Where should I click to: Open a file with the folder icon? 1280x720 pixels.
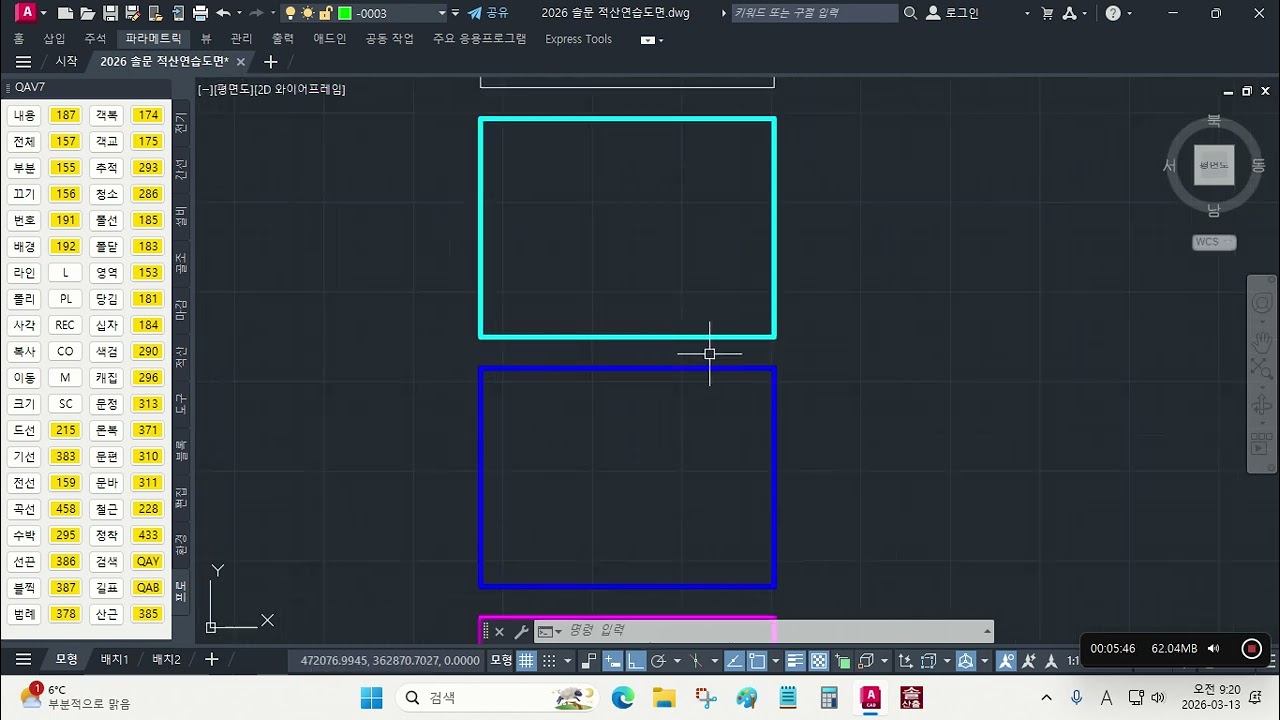(x=88, y=13)
